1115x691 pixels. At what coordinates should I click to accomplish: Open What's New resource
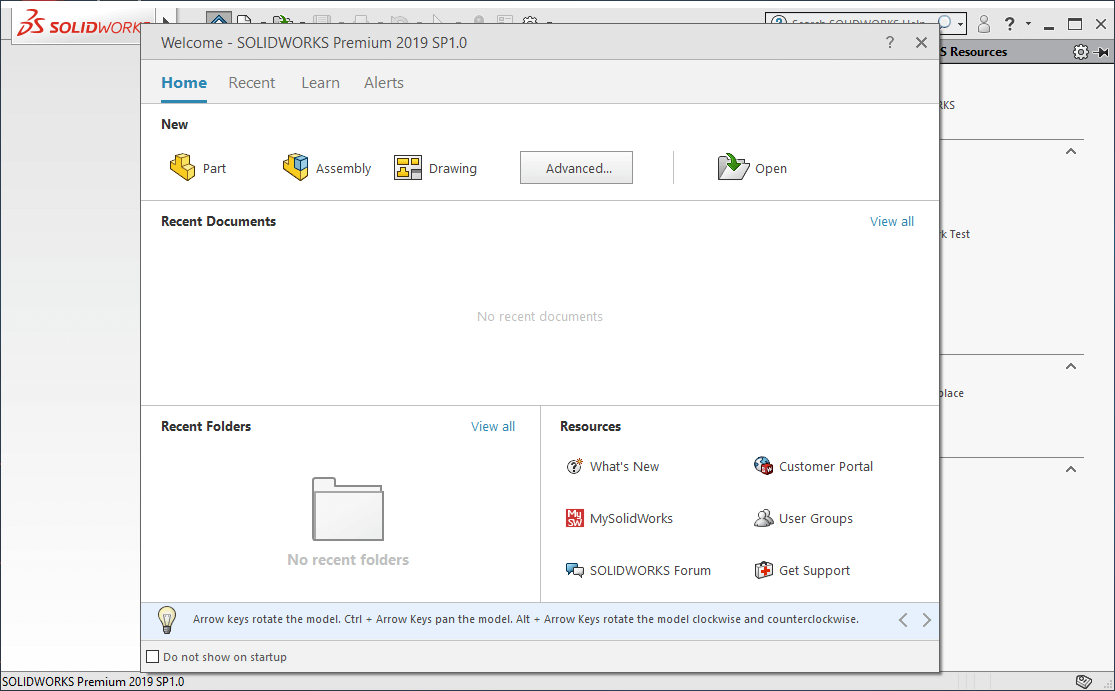click(x=612, y=466)
